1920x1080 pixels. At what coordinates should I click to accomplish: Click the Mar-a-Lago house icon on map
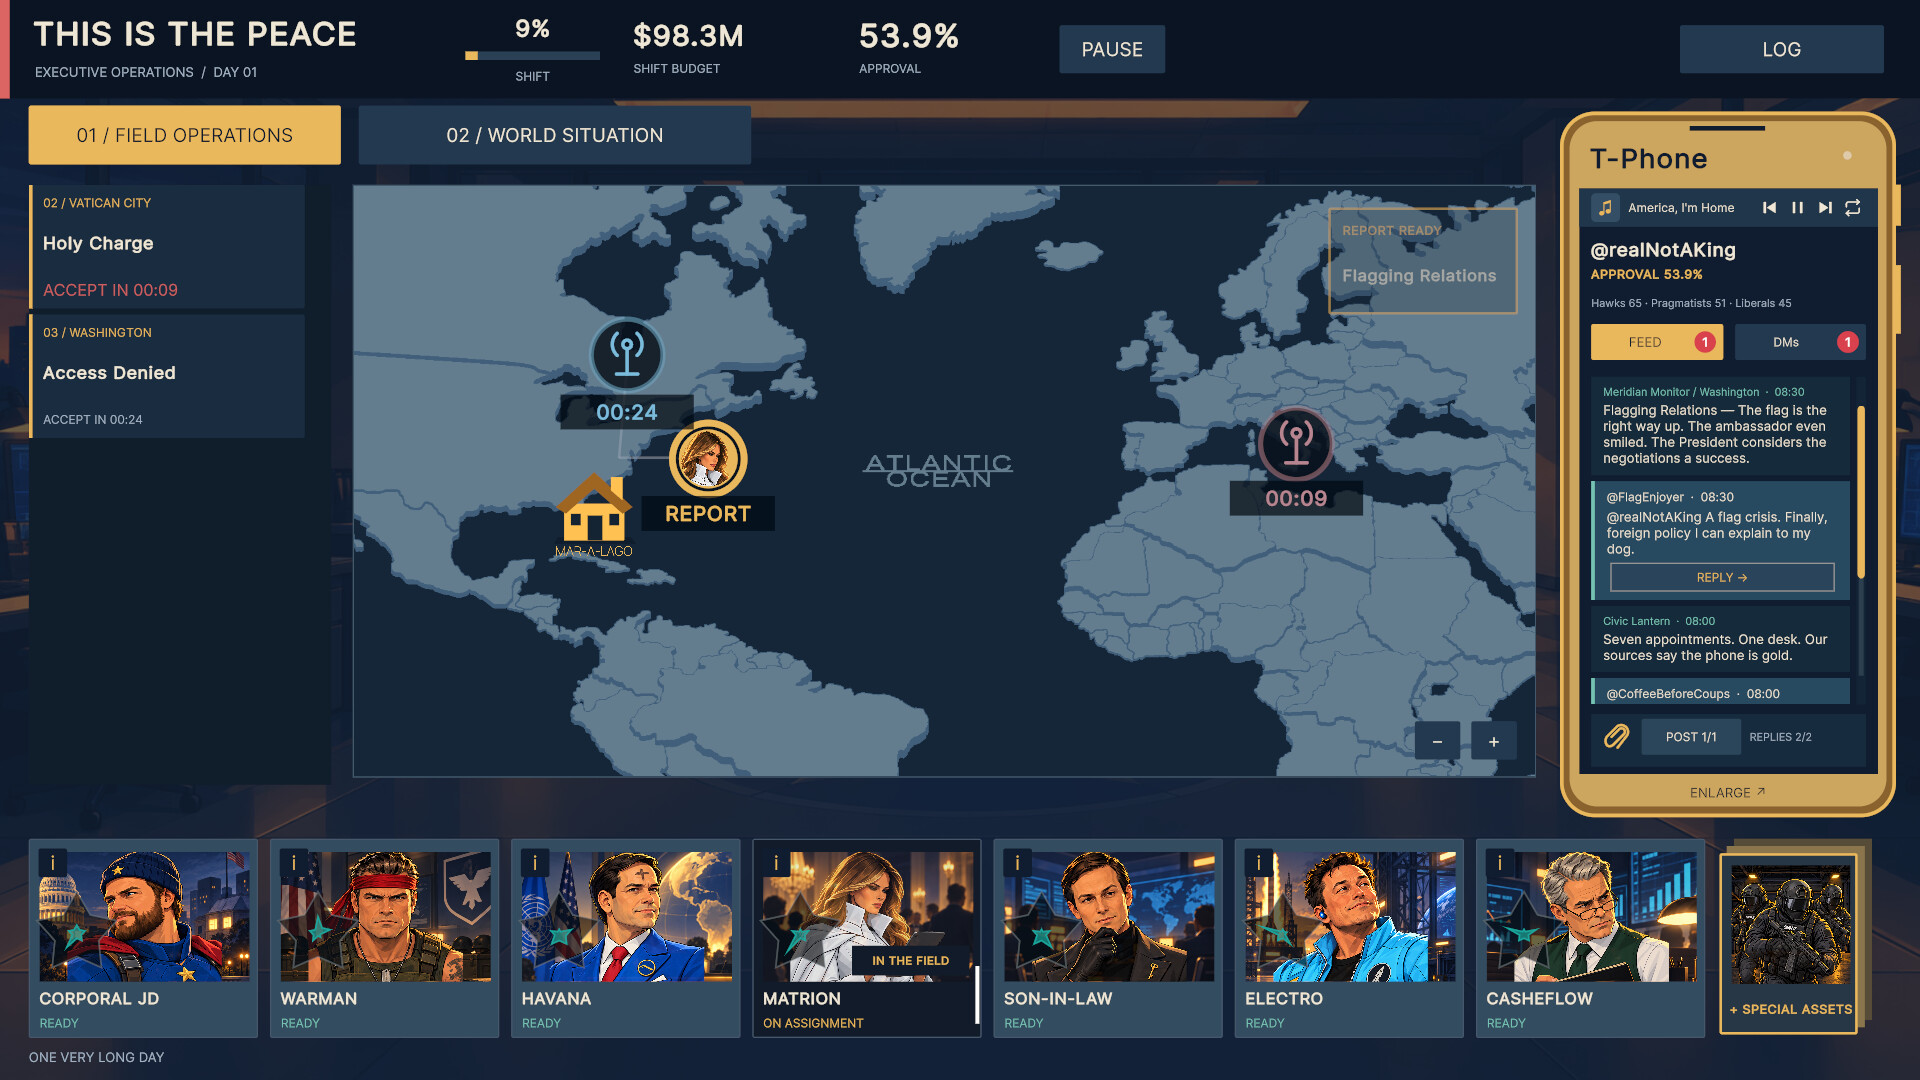click(x=594, y=508)
